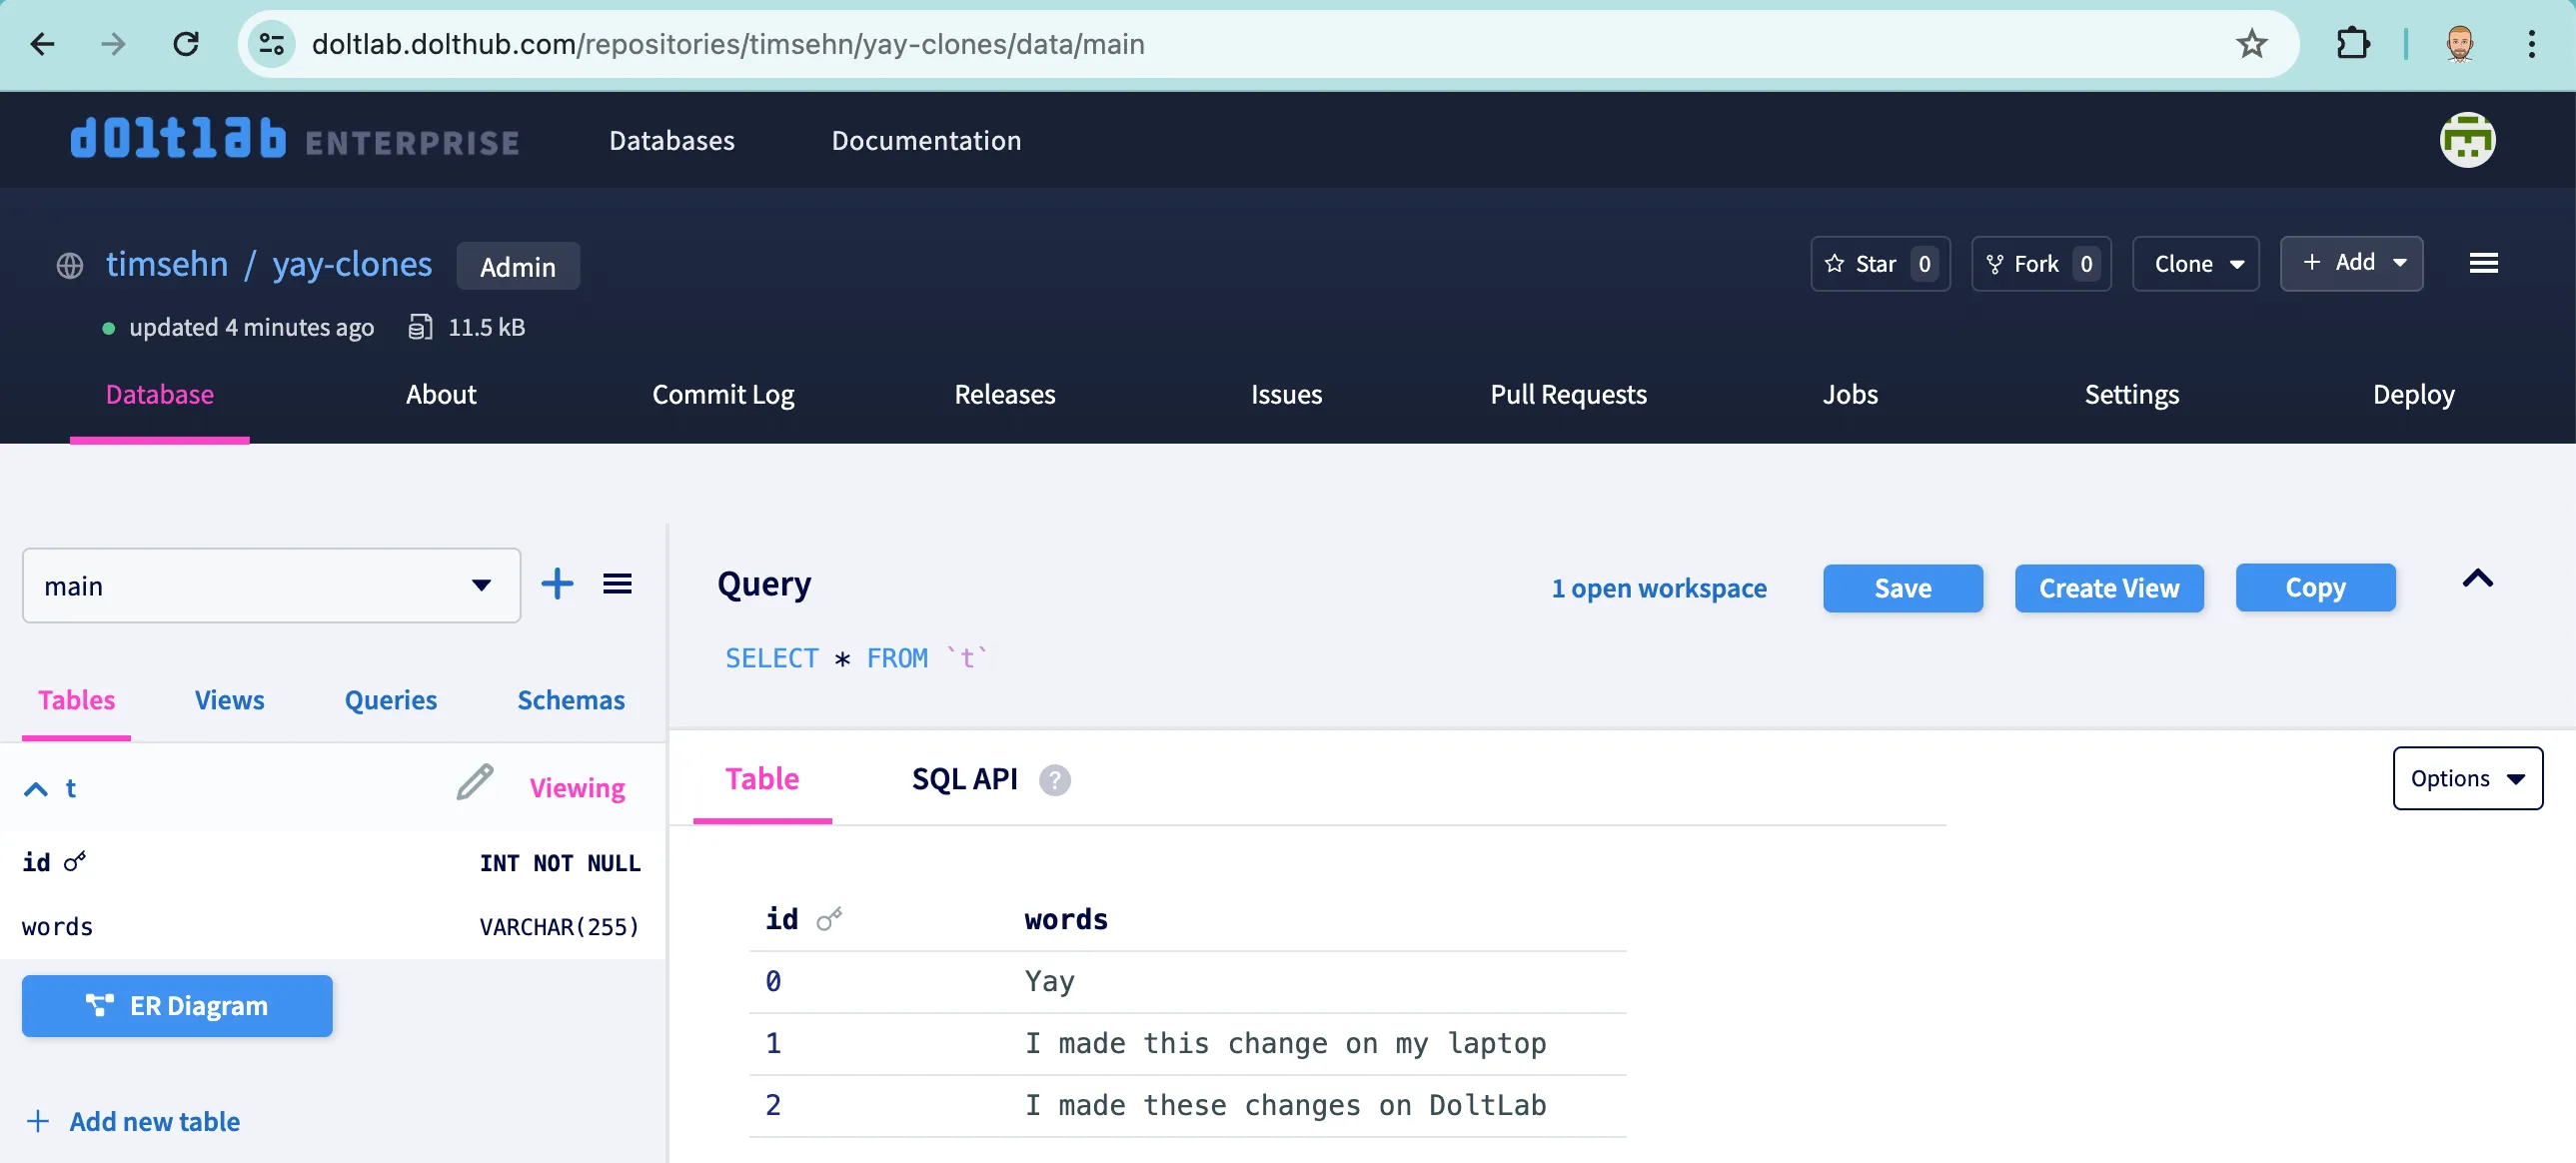
Task: Click the pencil edit icon for table t
Action: pos(474,783)
